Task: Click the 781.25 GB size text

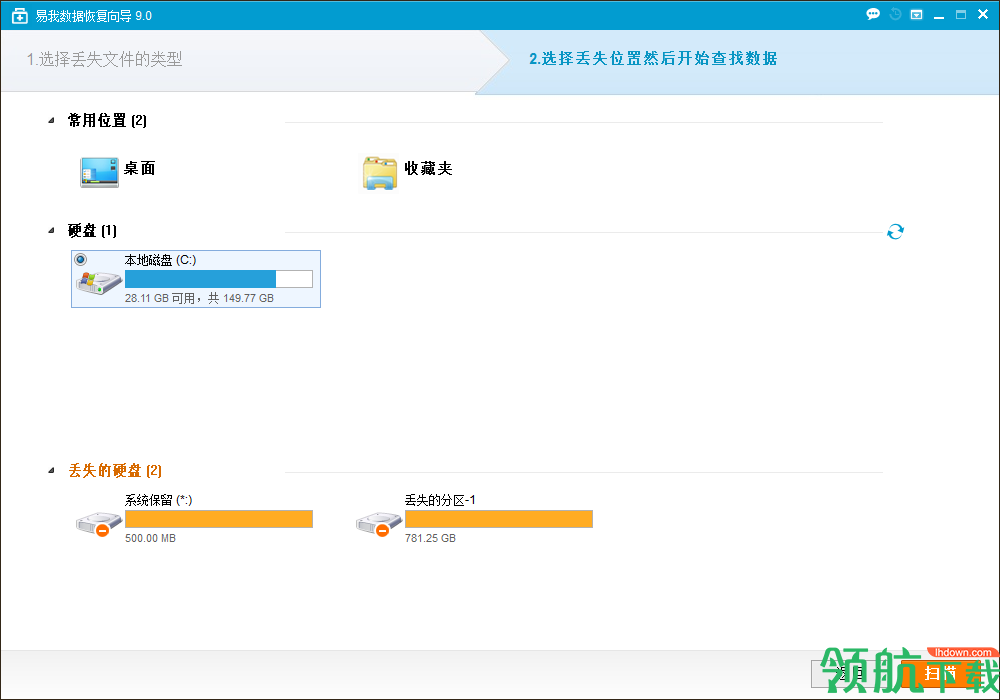Action: pos(430,538)
